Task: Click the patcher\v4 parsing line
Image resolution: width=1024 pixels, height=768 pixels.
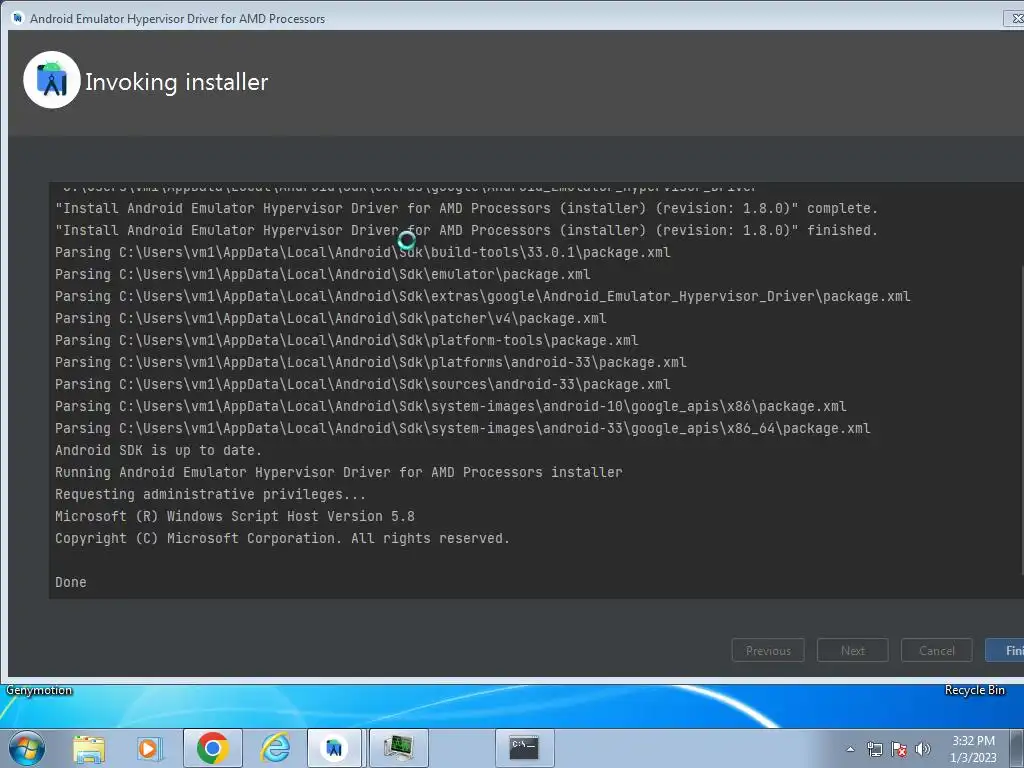Action: [x=330, y=319]
